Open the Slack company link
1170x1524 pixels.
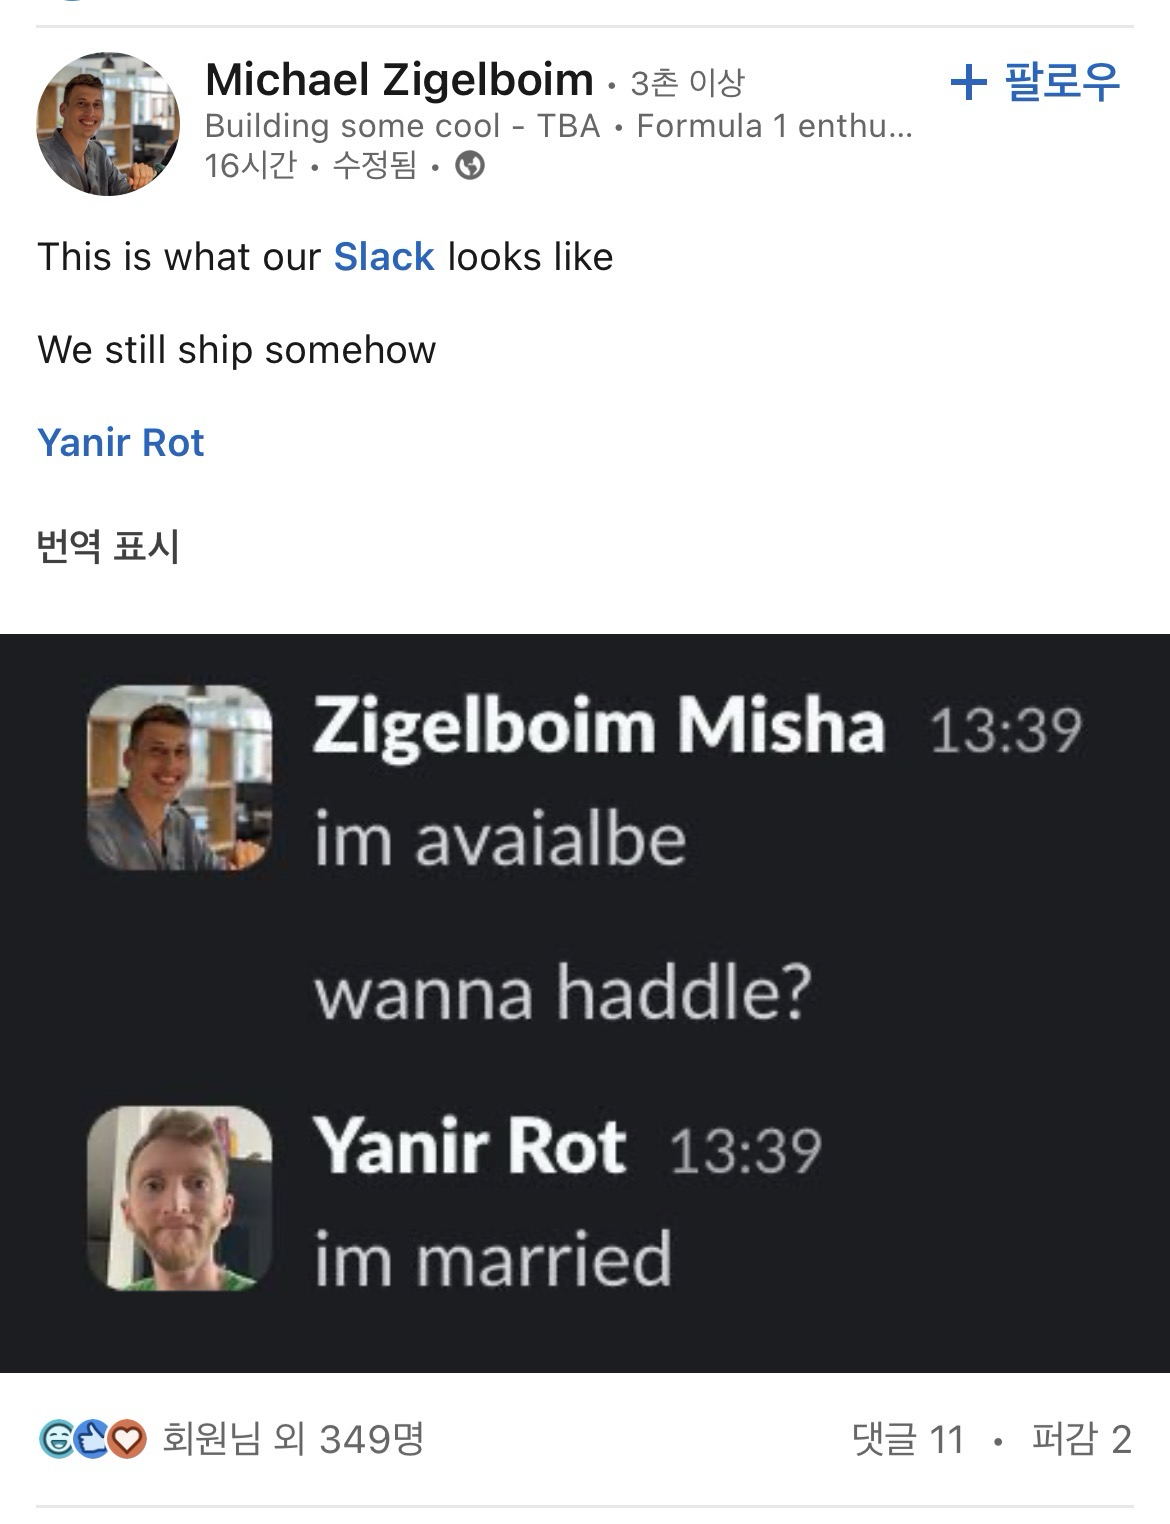384,257
